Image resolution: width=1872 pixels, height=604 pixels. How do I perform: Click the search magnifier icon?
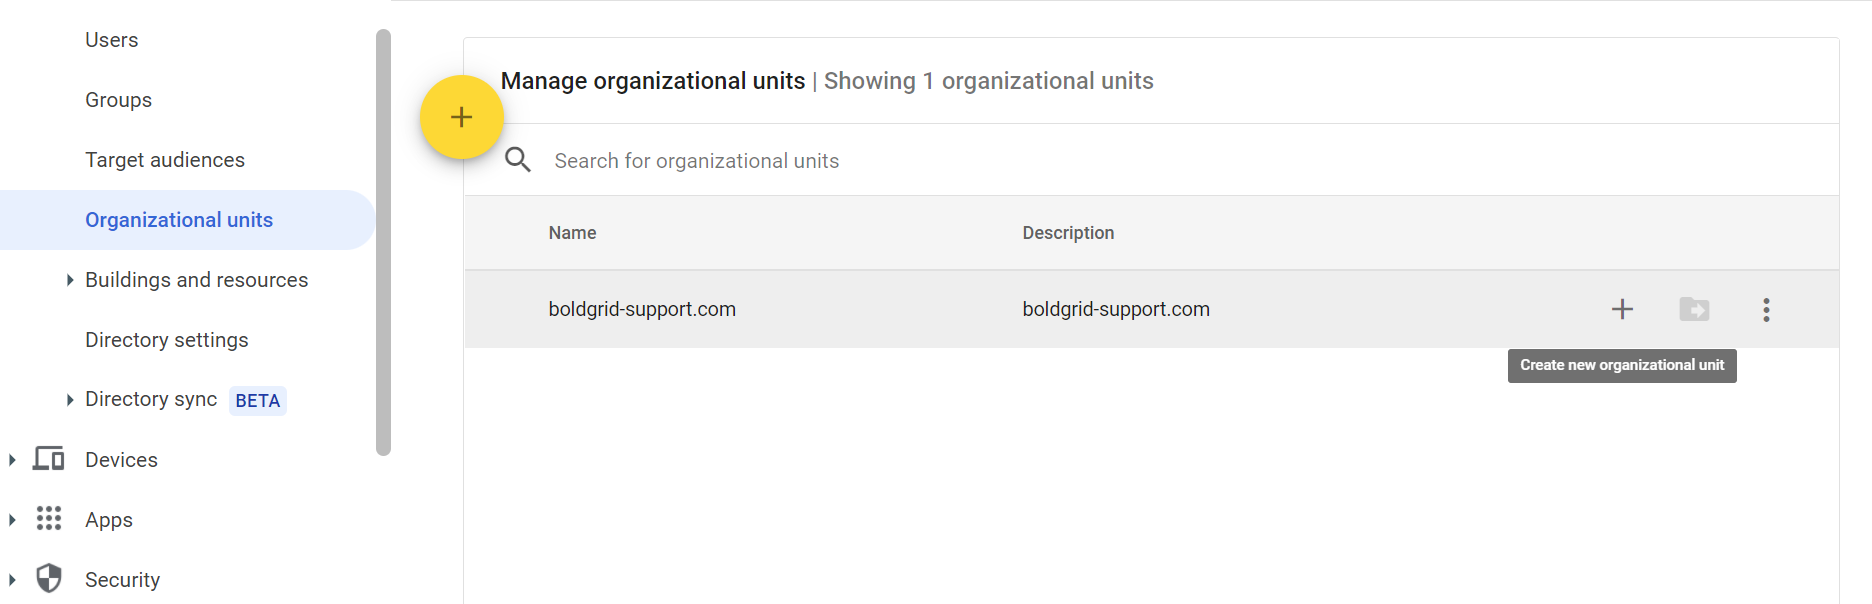(x=518, y=160)
